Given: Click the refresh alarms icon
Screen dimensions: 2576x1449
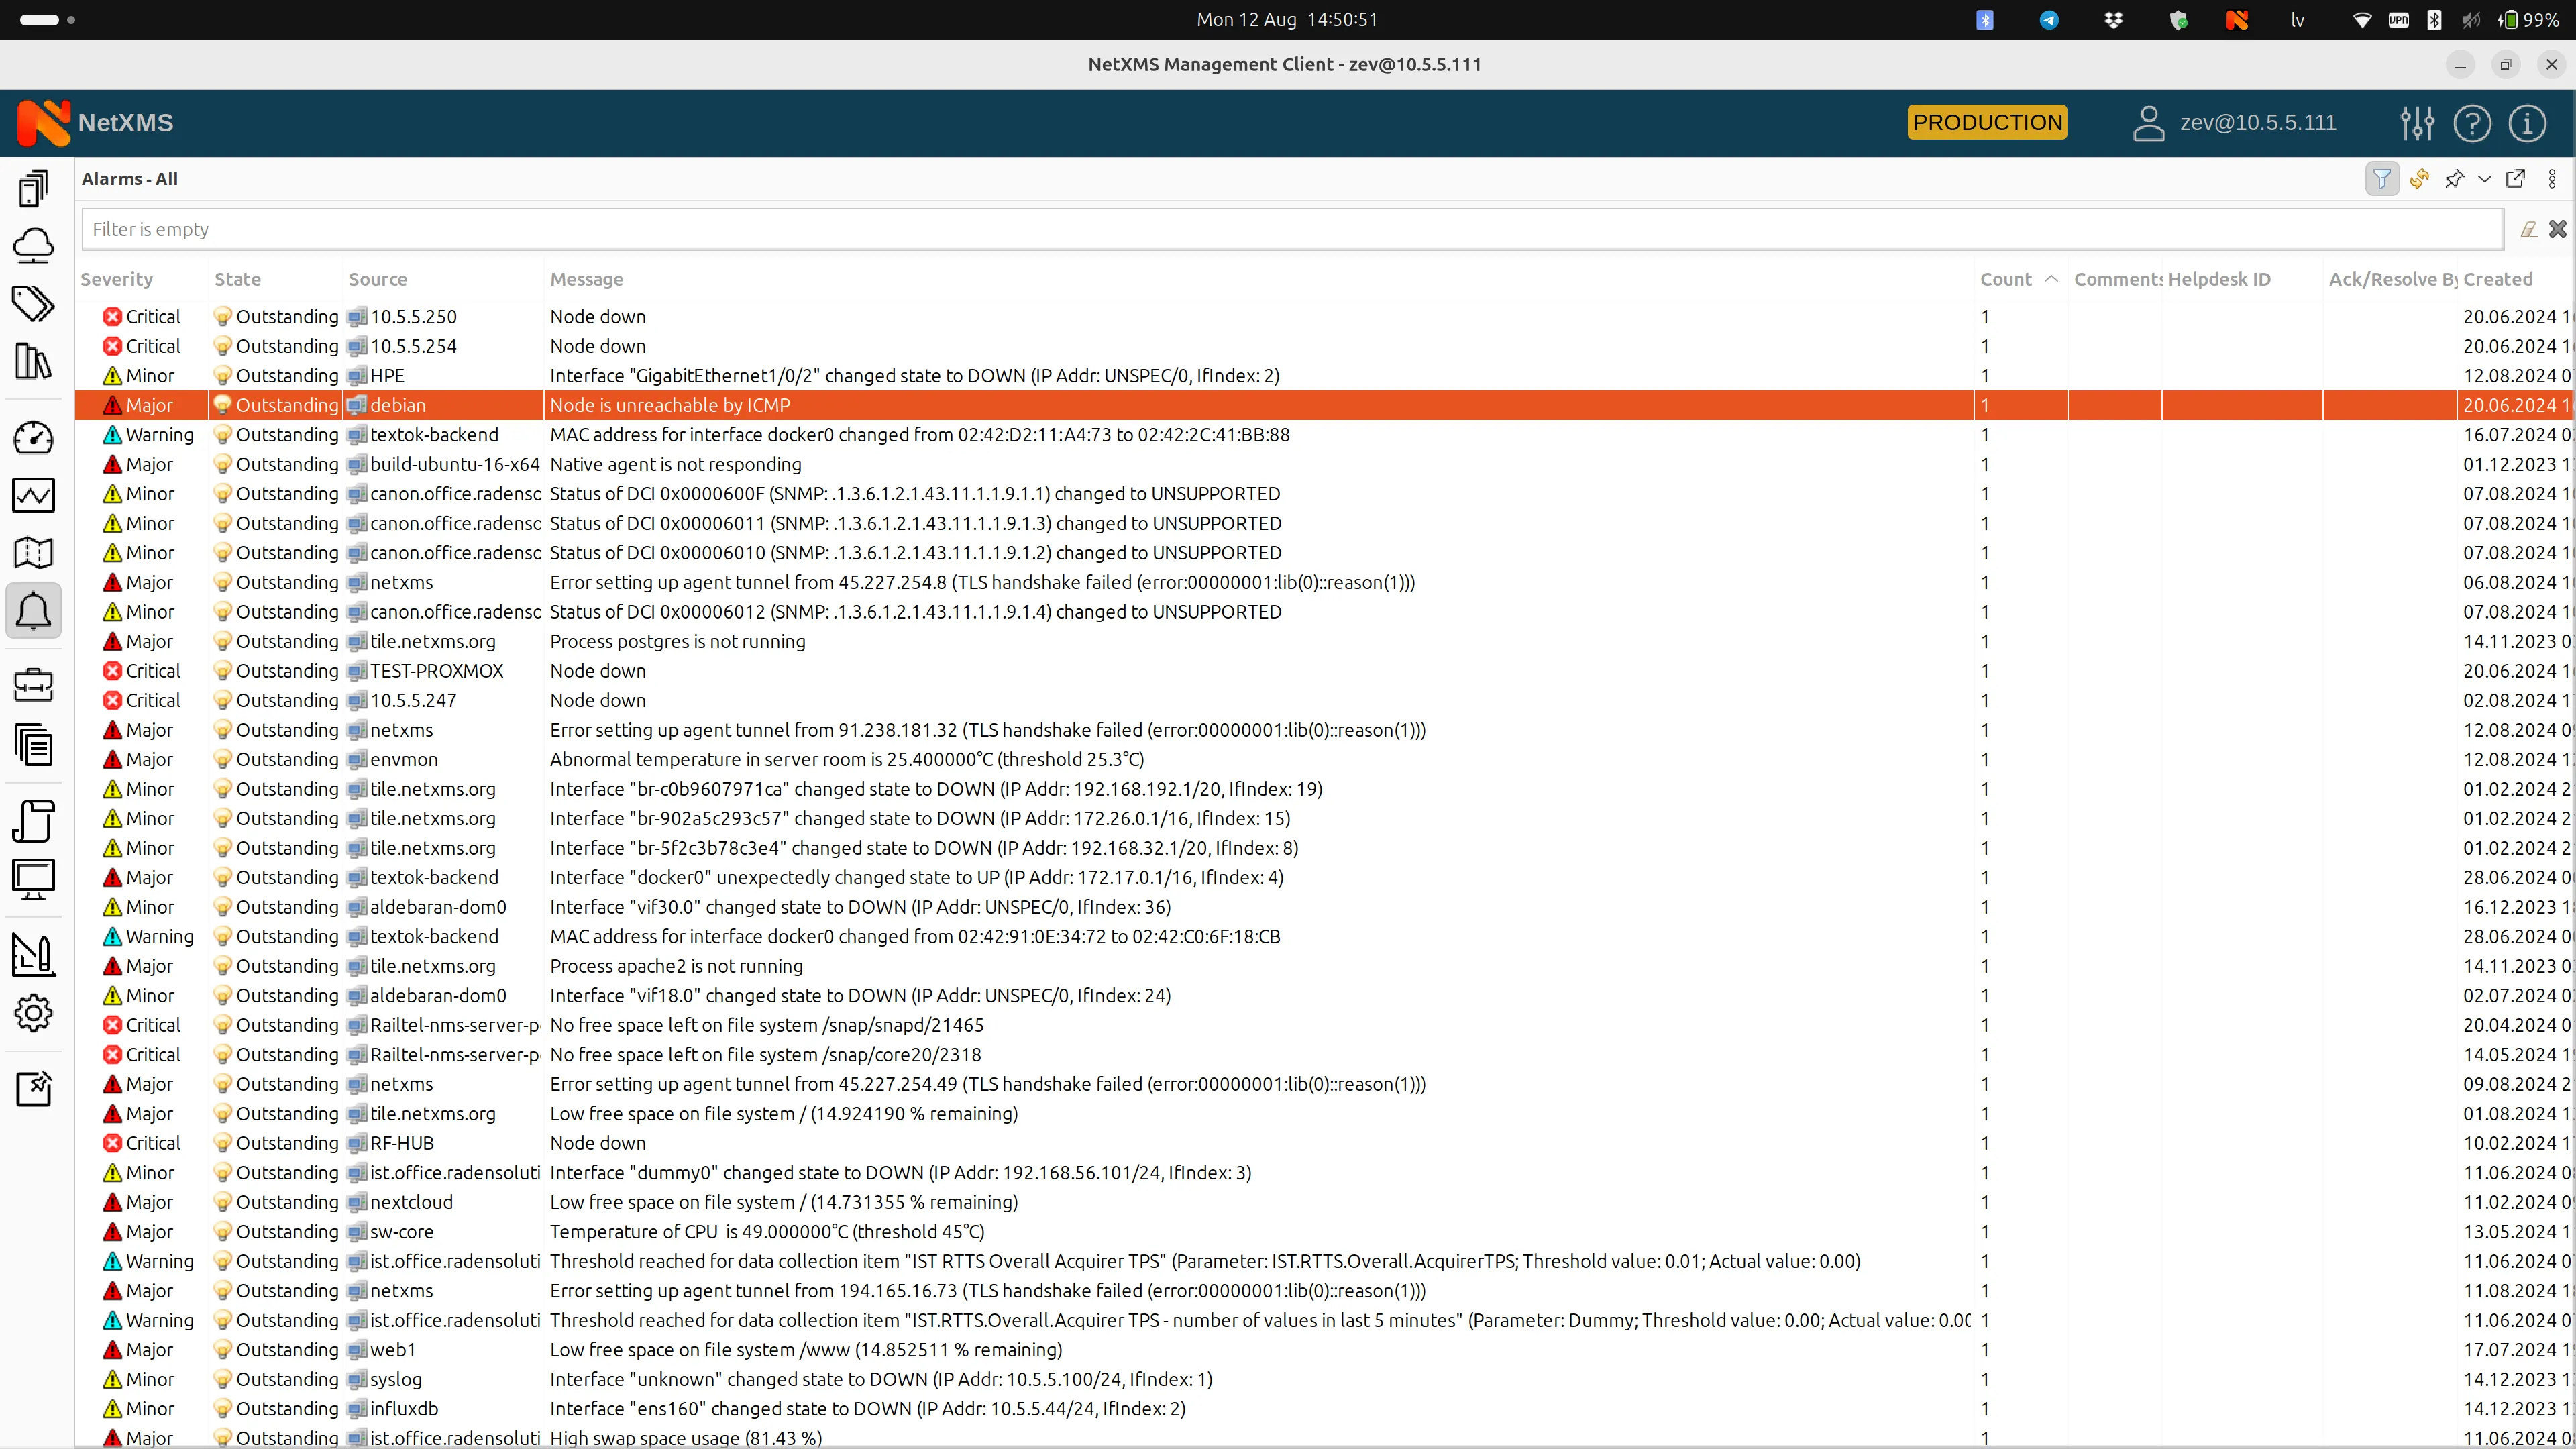Looking at the screenshot, I should coord(2419,179).
